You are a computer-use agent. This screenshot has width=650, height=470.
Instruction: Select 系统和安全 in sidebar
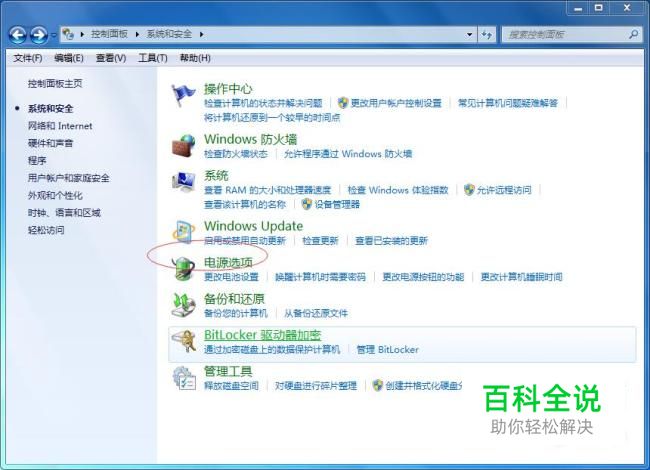point(50,109)
